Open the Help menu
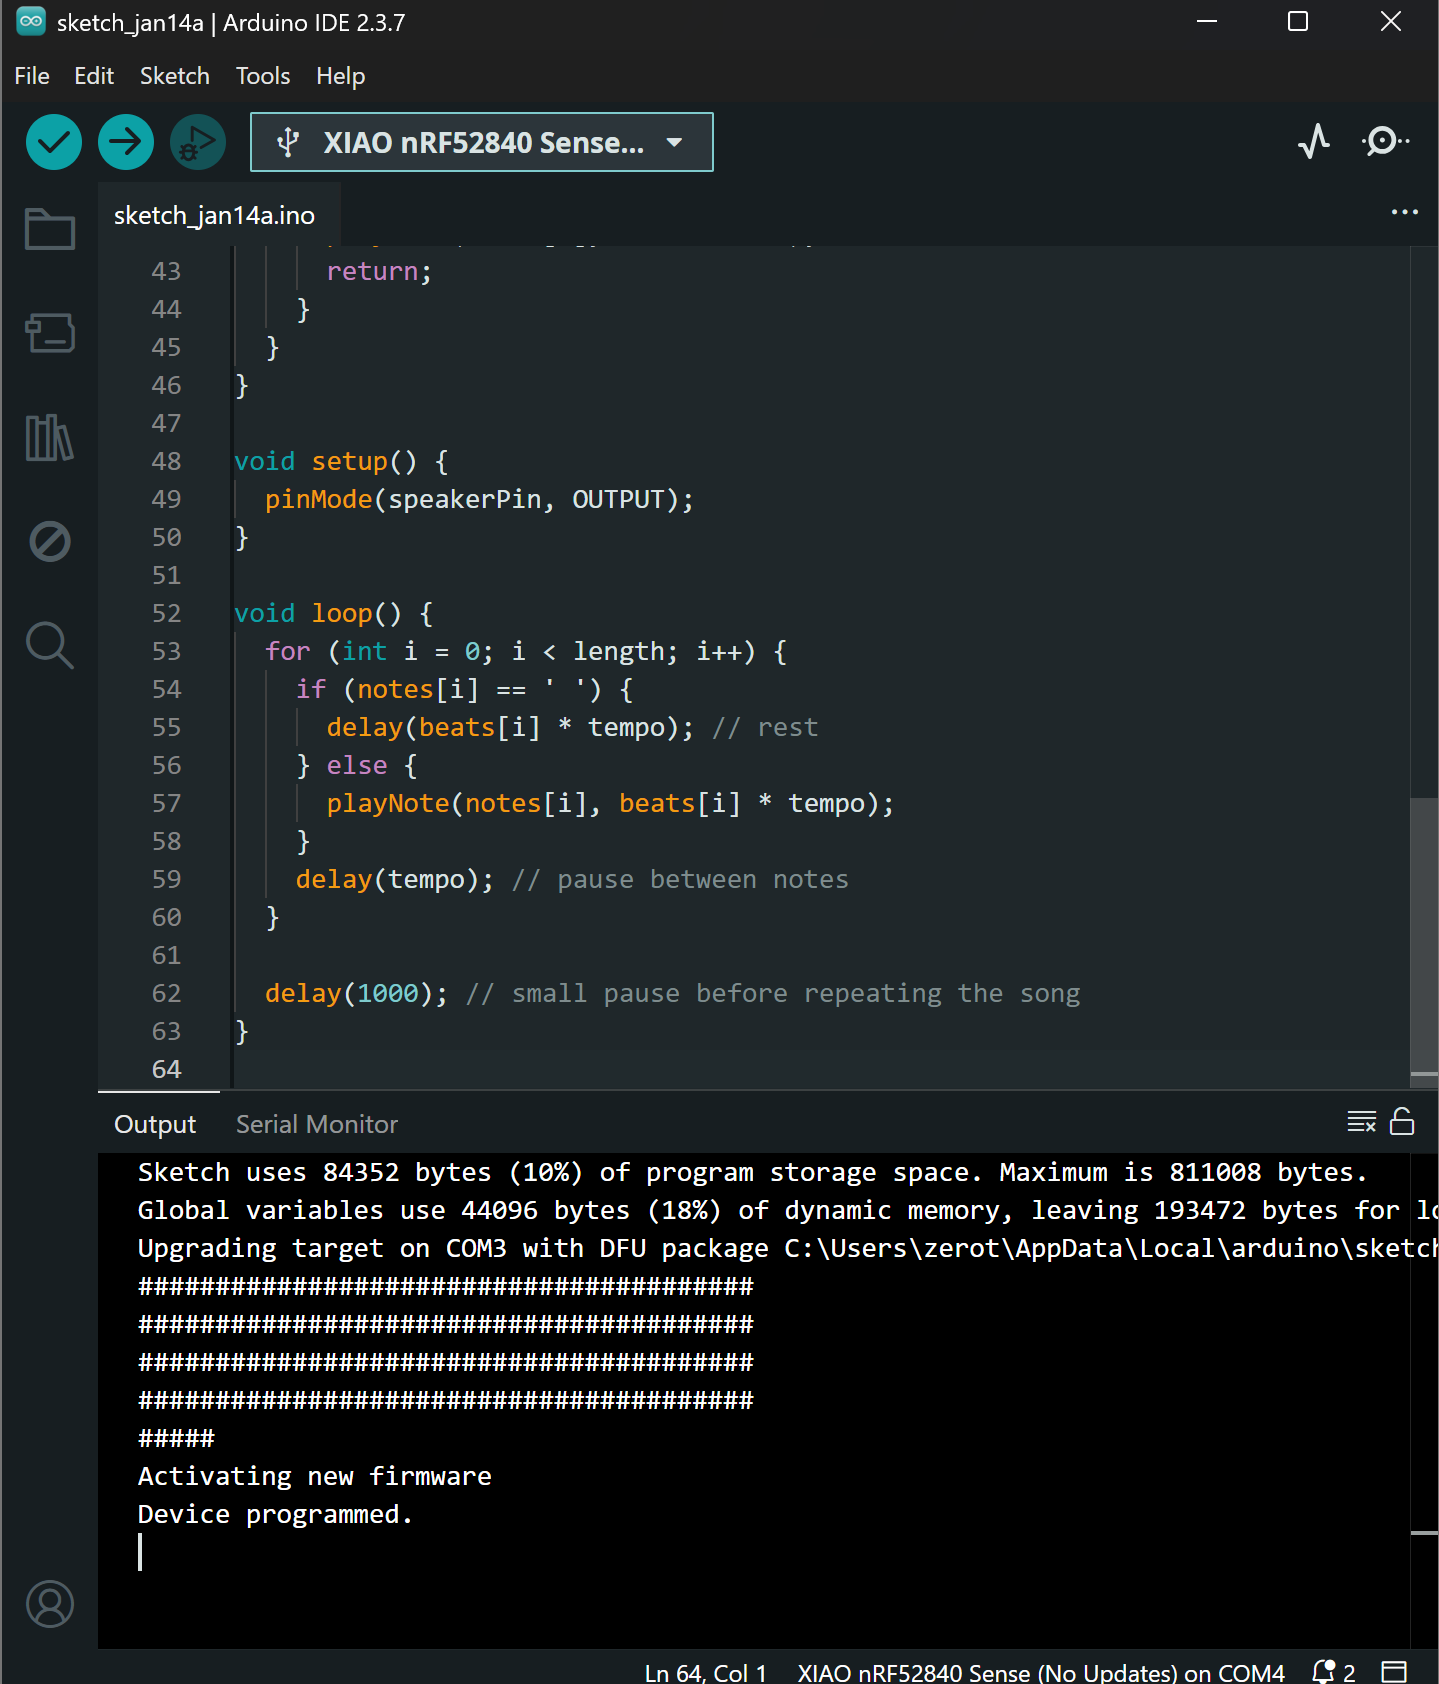The width and height of the screenshot is (1439, 1684). (341, 76)
